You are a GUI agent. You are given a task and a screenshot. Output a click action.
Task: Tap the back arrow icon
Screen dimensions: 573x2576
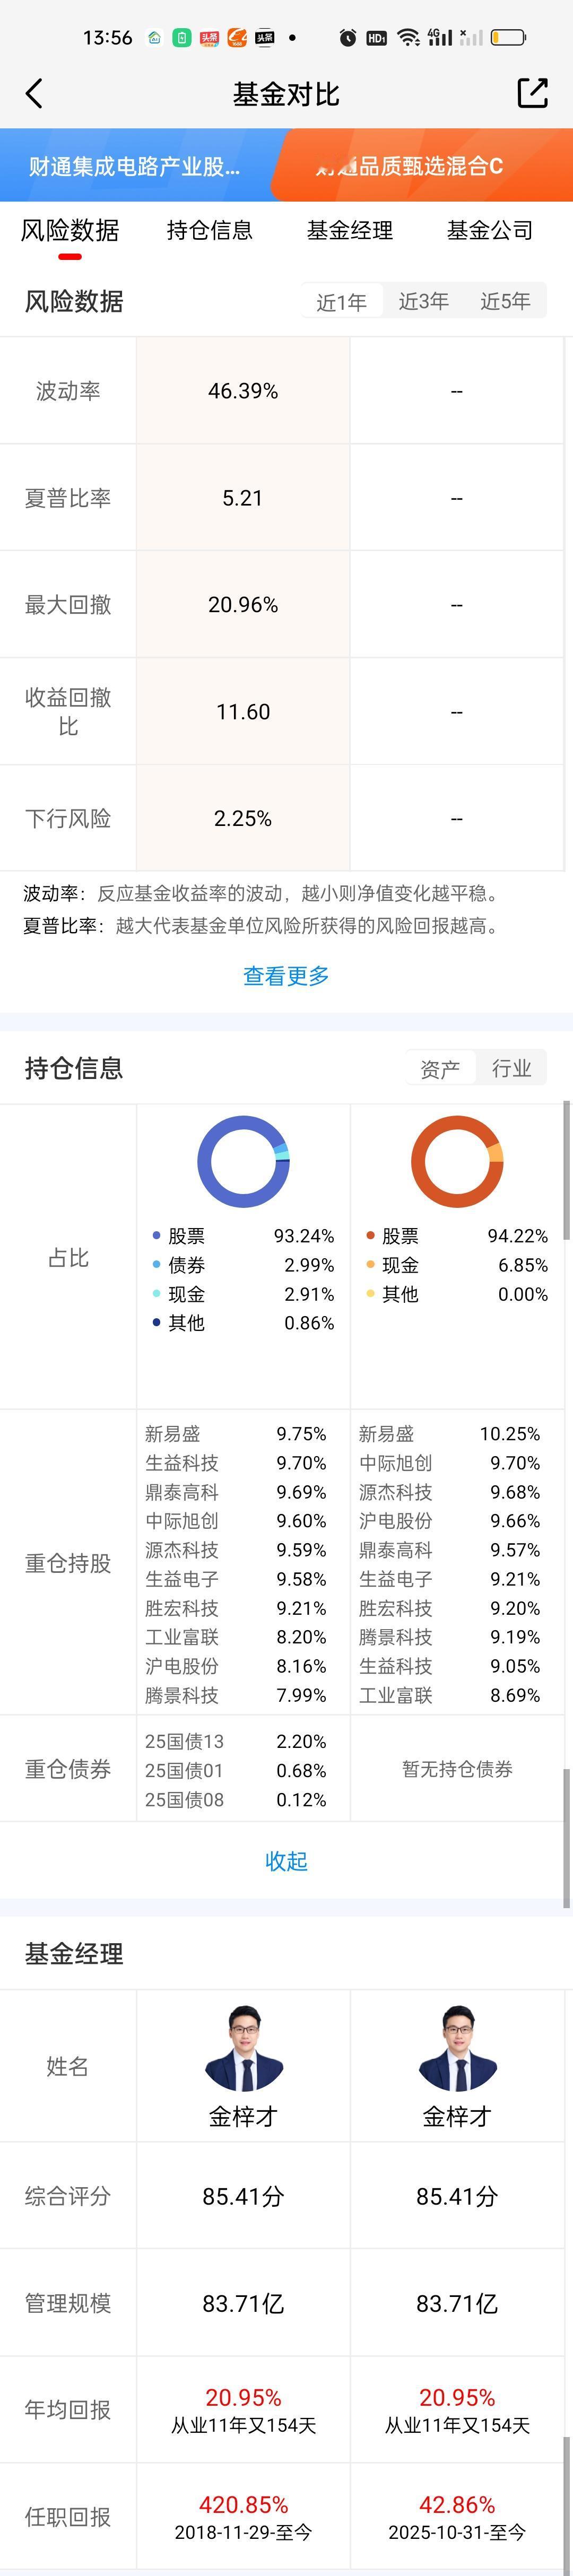(34, 94)
